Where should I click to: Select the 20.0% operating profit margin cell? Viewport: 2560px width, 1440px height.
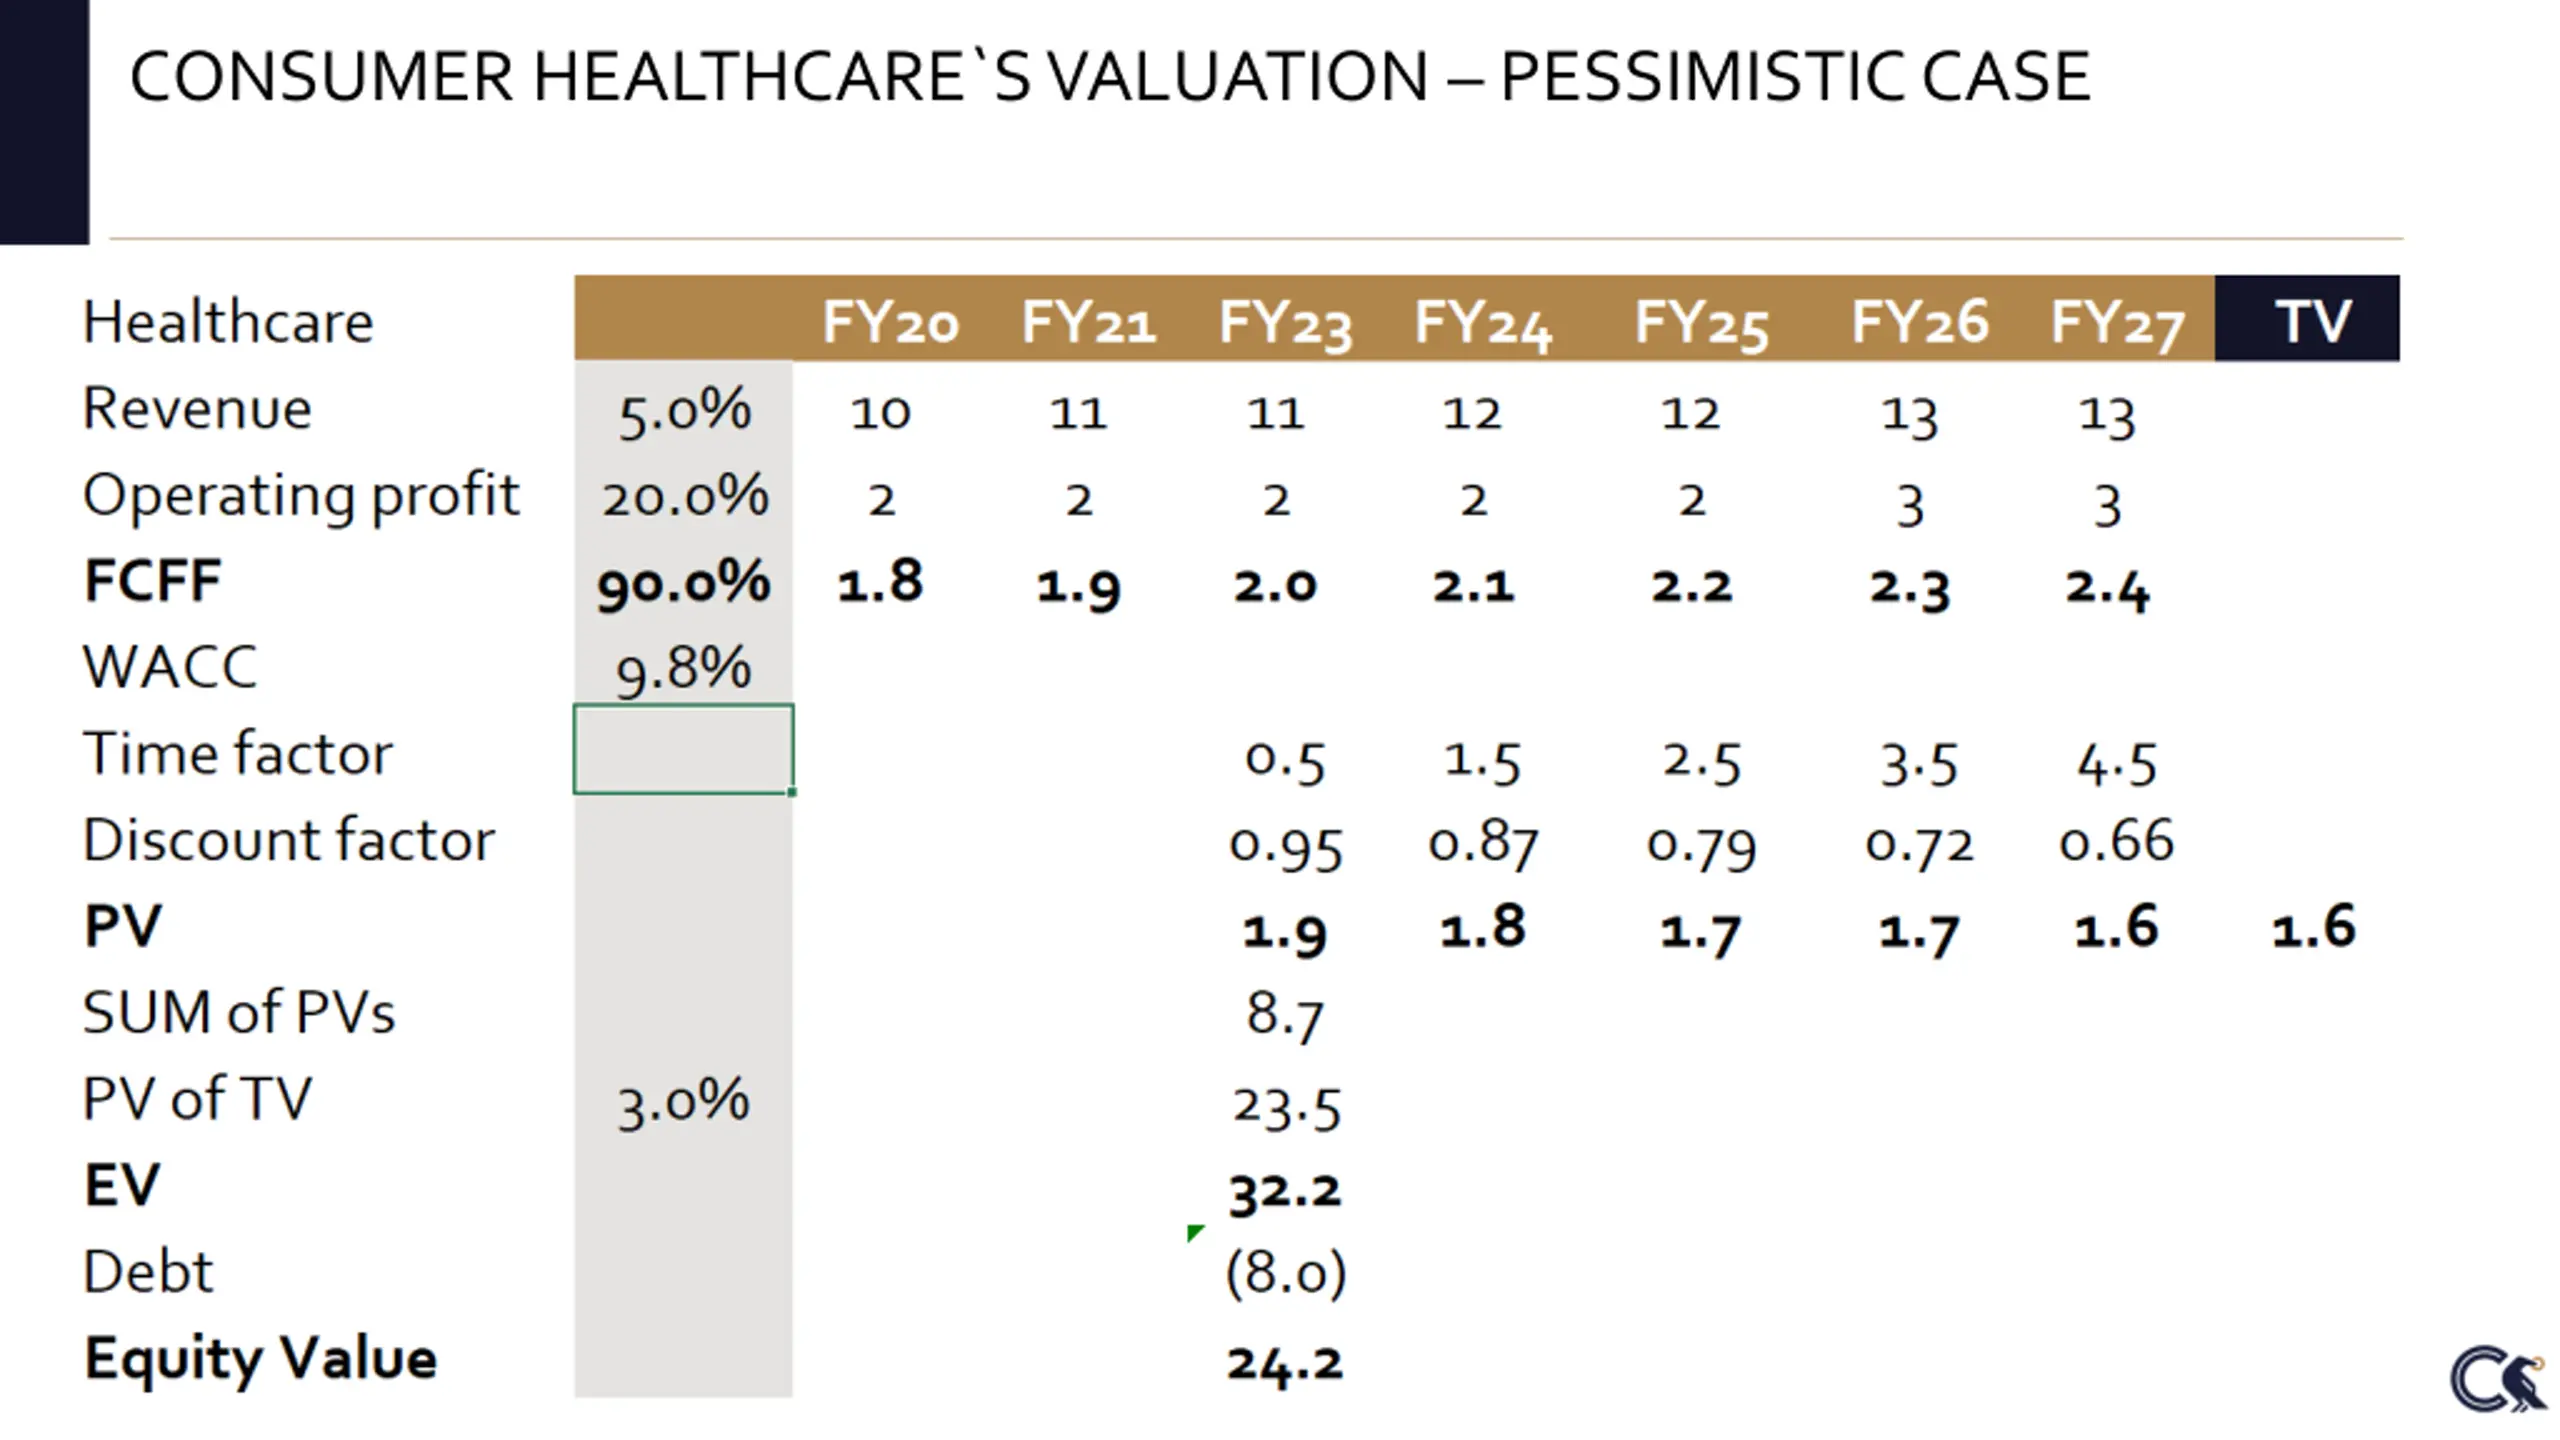[685, 496]
